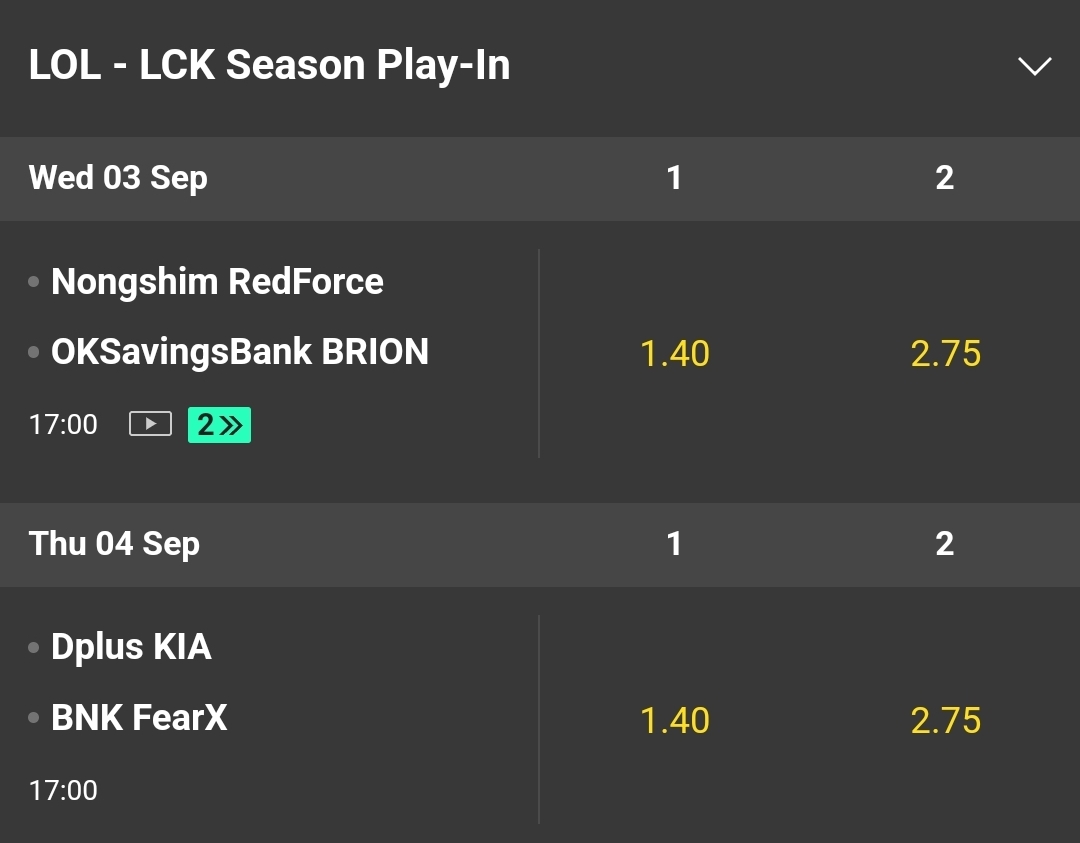Pick 1.40 odds on Dplus KIA

[x=674, y=720]
